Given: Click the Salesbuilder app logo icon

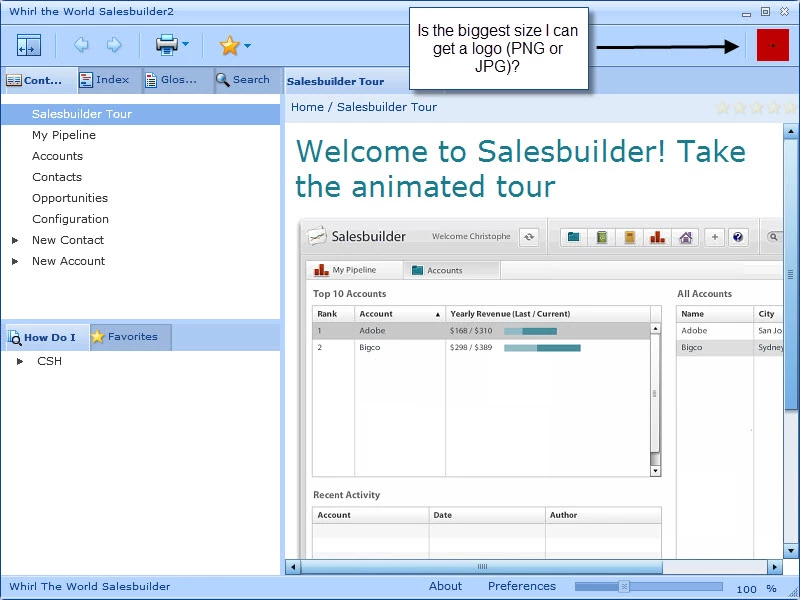Looking at the screenshot, I should pyautogui.click(x=317, y=236).
